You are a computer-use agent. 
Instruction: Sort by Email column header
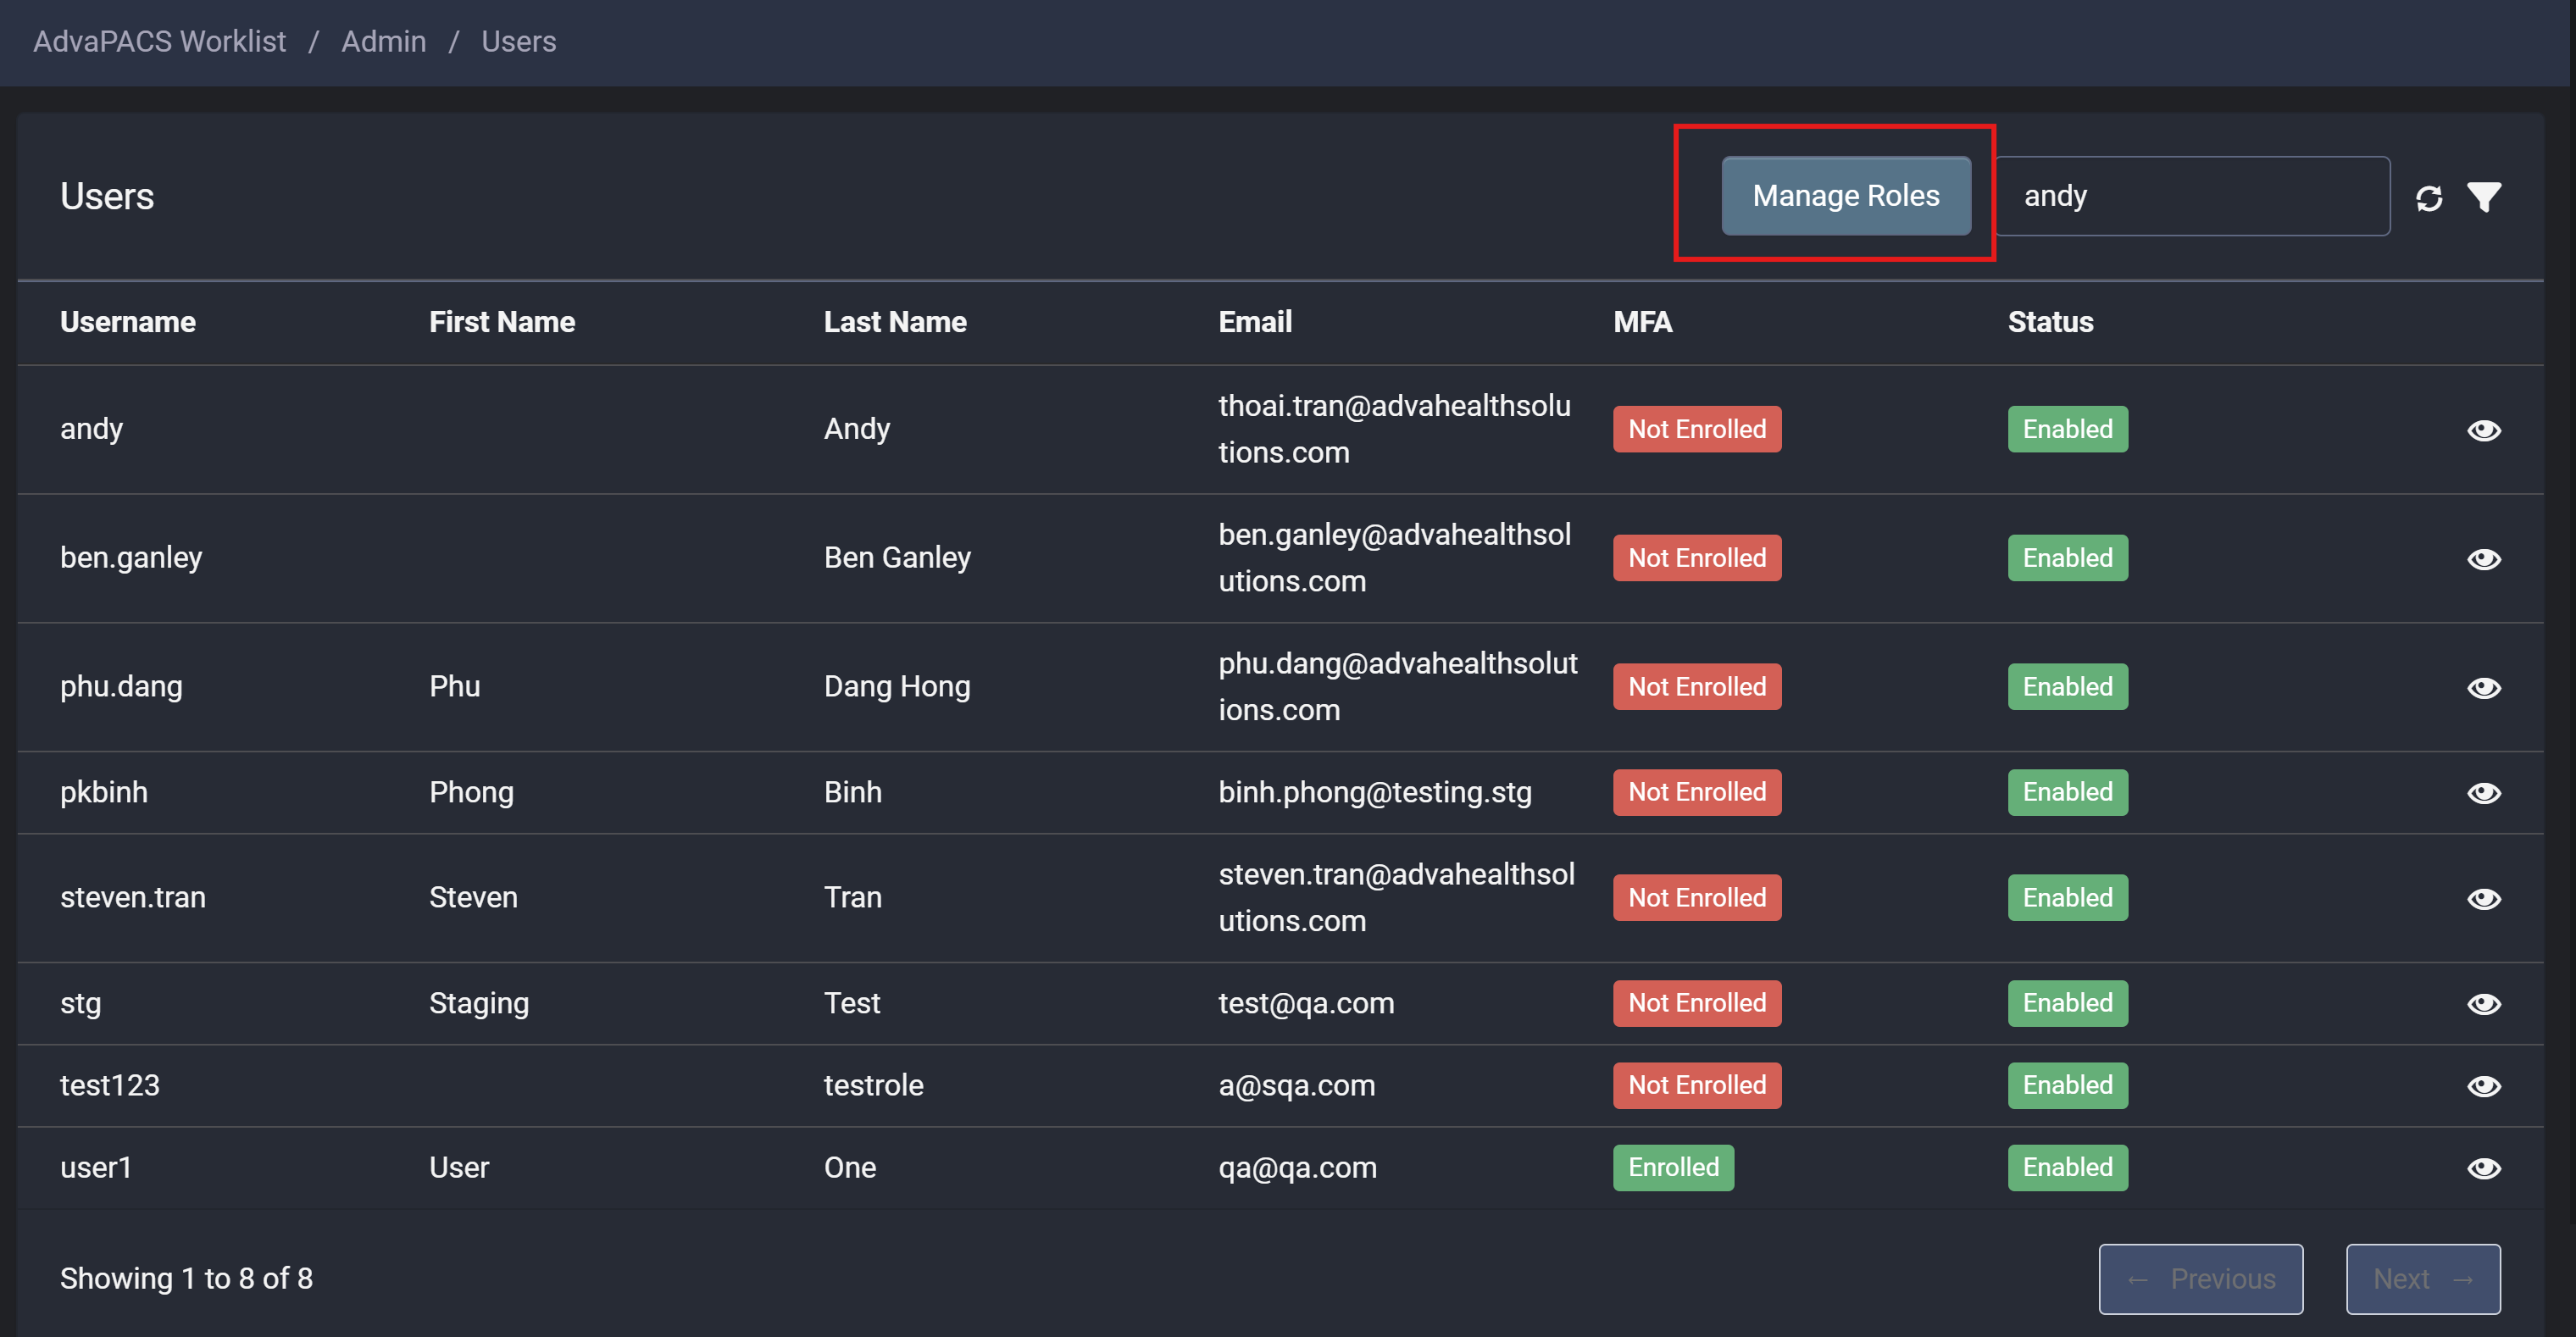1255,322
